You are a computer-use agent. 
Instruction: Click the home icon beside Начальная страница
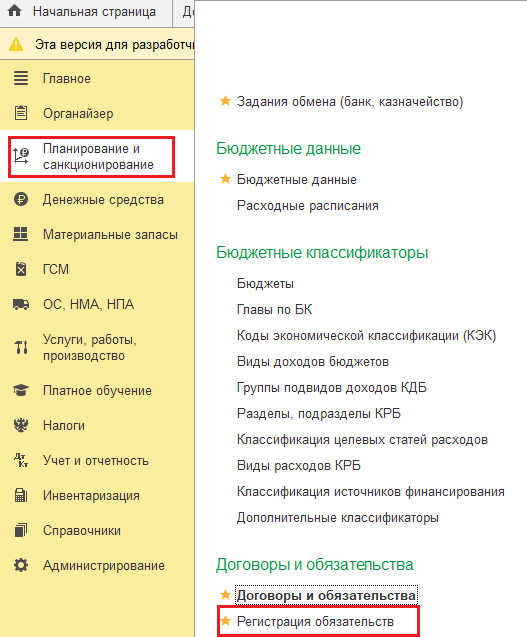click(15, 11)
